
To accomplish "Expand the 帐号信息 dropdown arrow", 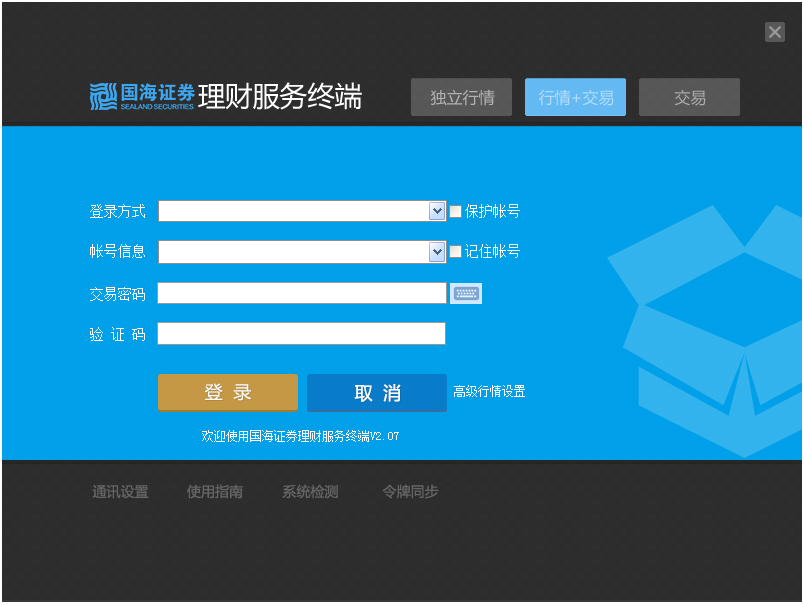I will [437, 252].
